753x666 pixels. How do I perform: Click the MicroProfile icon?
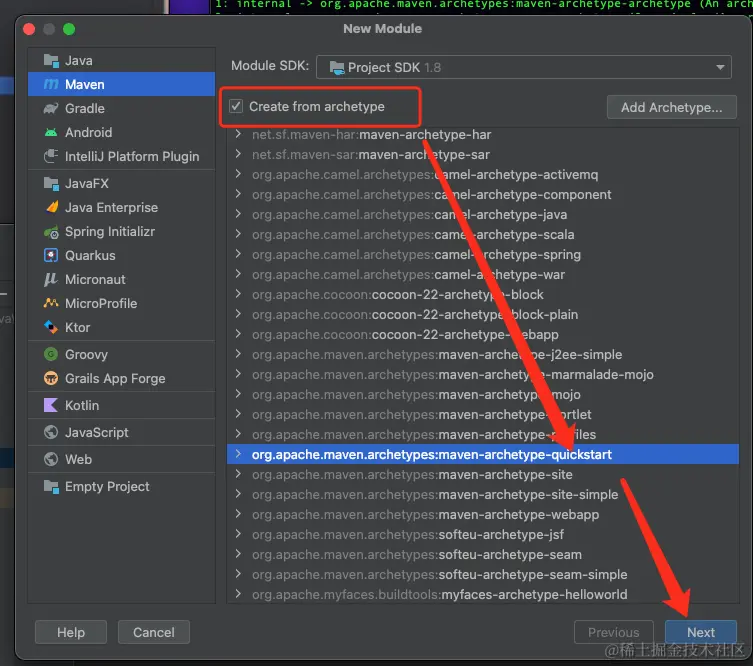click(51, 303)
